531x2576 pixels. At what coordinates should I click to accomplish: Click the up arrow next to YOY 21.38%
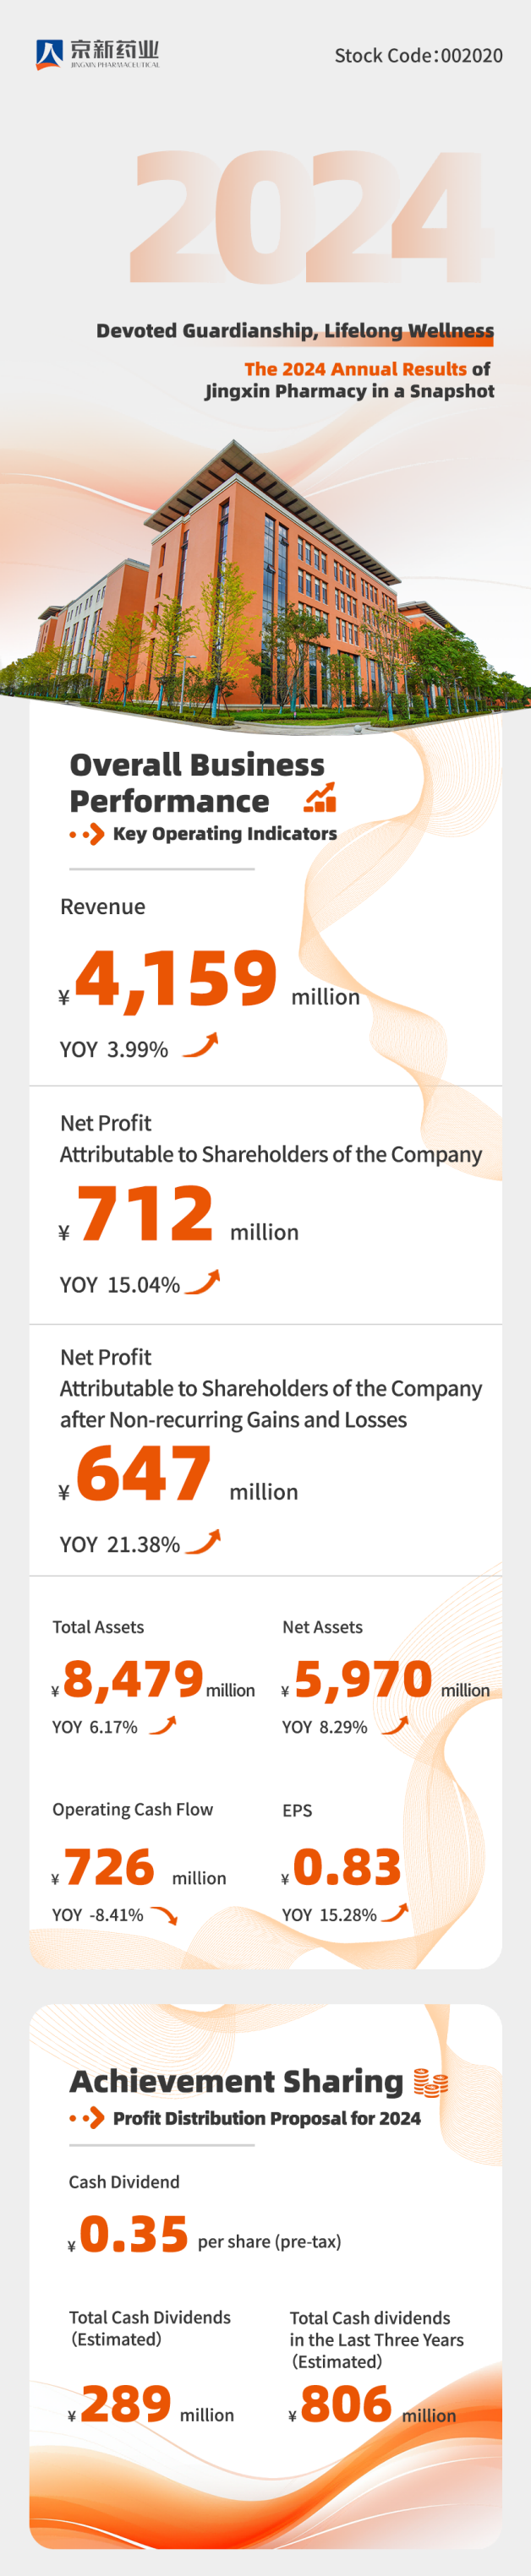(203, 1542)
